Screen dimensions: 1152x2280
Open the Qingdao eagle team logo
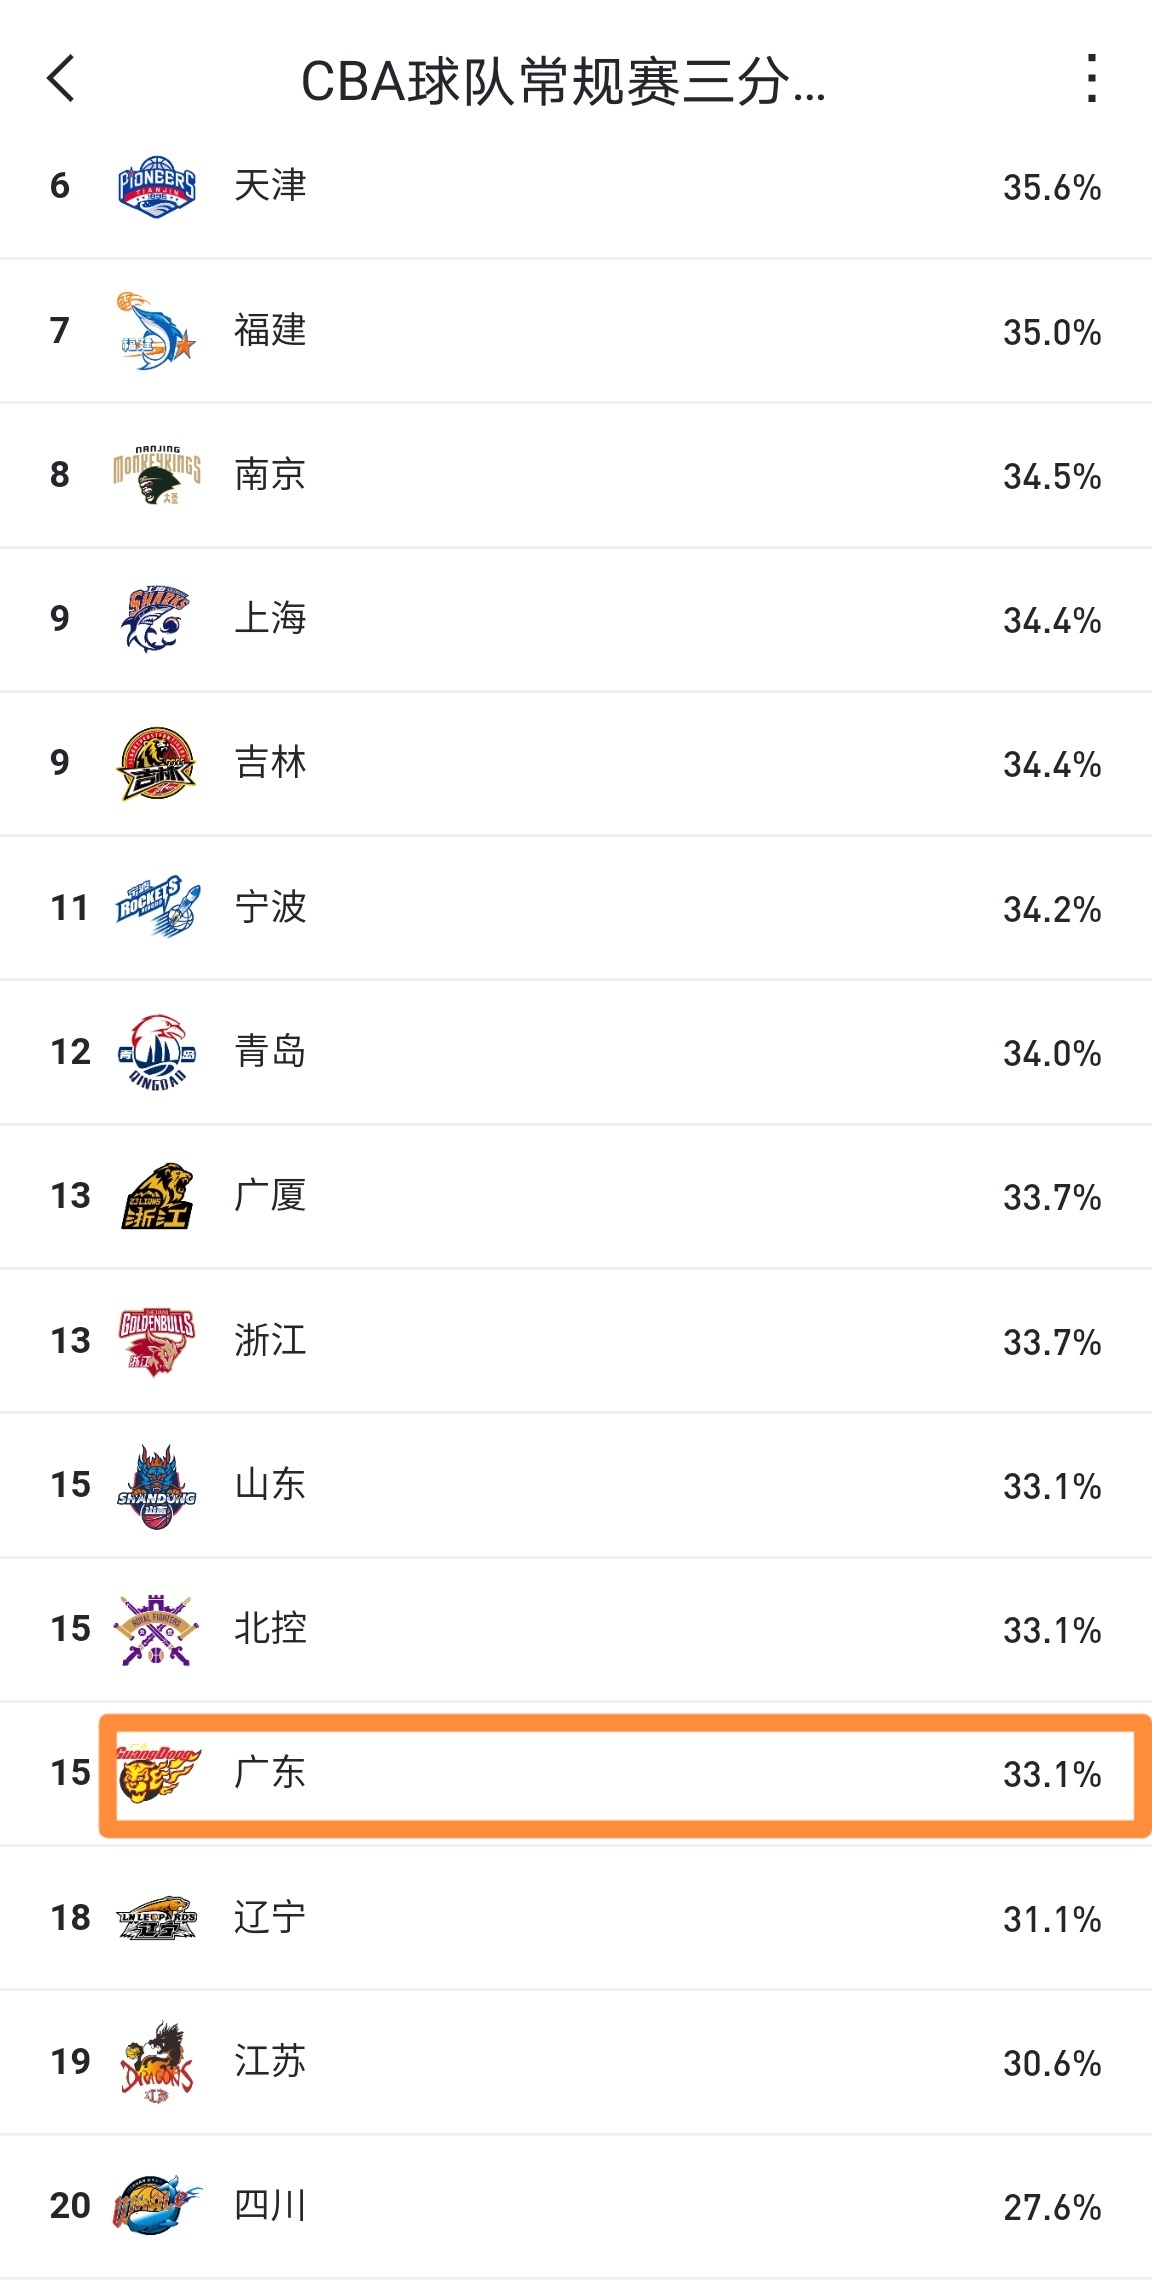pyautogui.click(x=156, y=1052)
